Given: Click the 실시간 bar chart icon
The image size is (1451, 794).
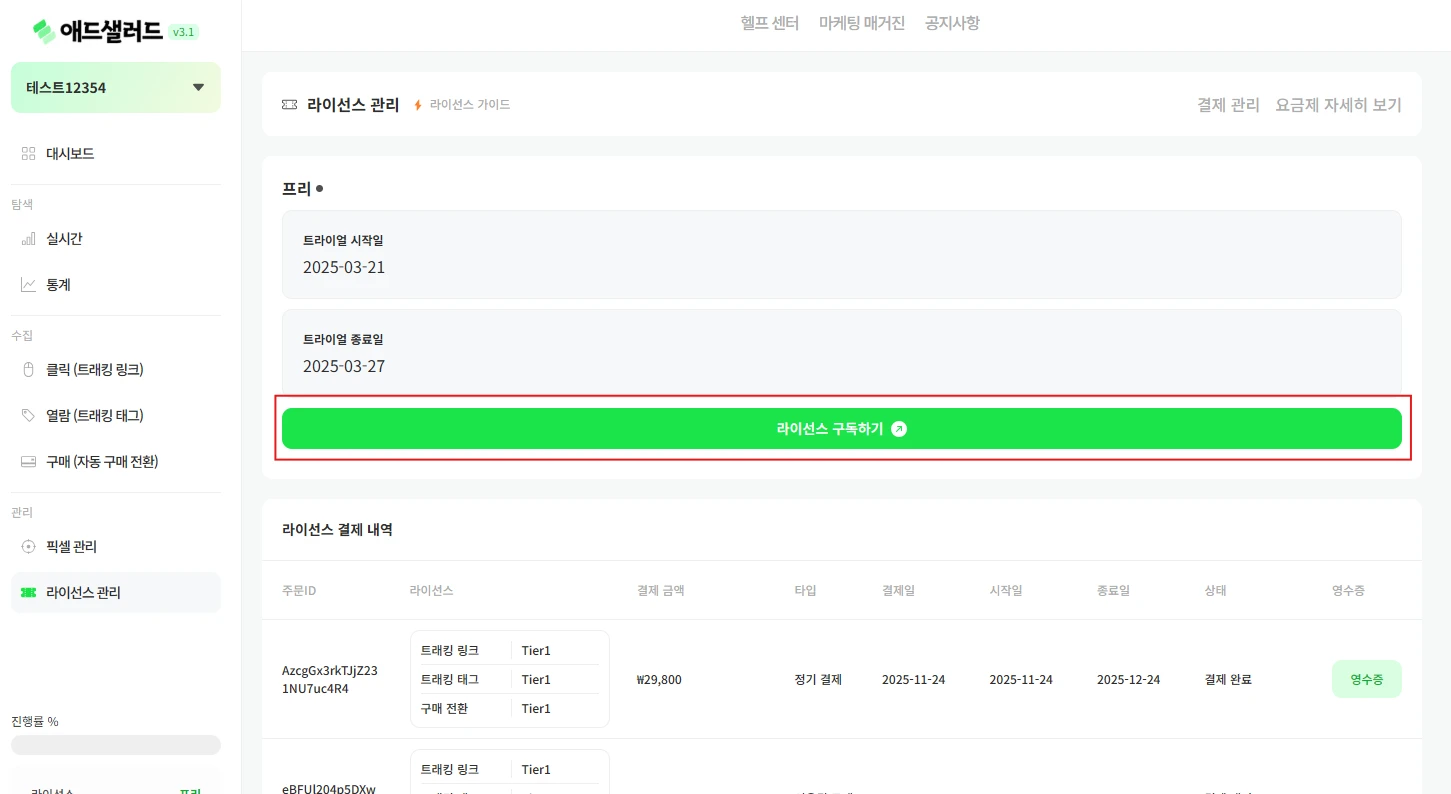Looking at the screenshot, I should pyautogui.click(x=28, y=239).
